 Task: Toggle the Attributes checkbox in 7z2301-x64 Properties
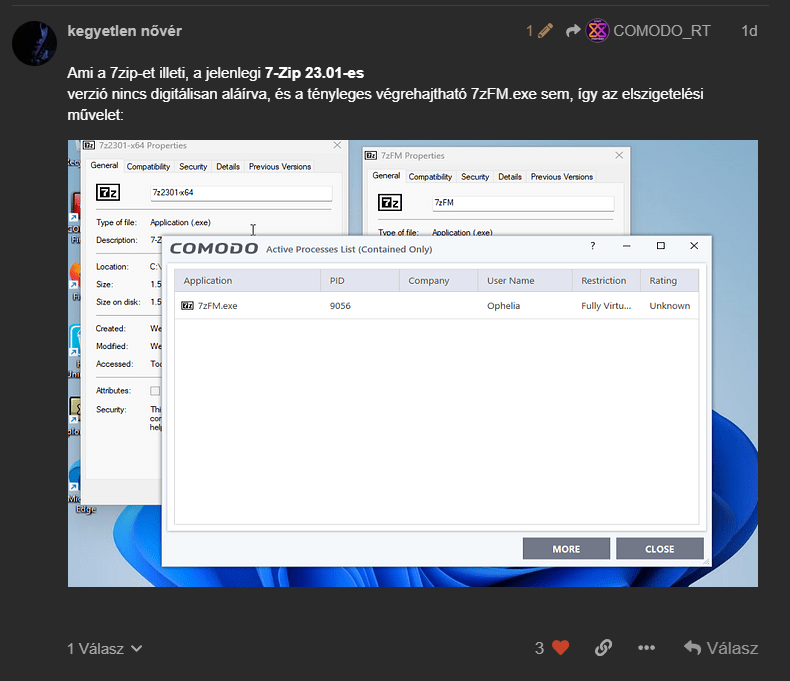[155, 391]
